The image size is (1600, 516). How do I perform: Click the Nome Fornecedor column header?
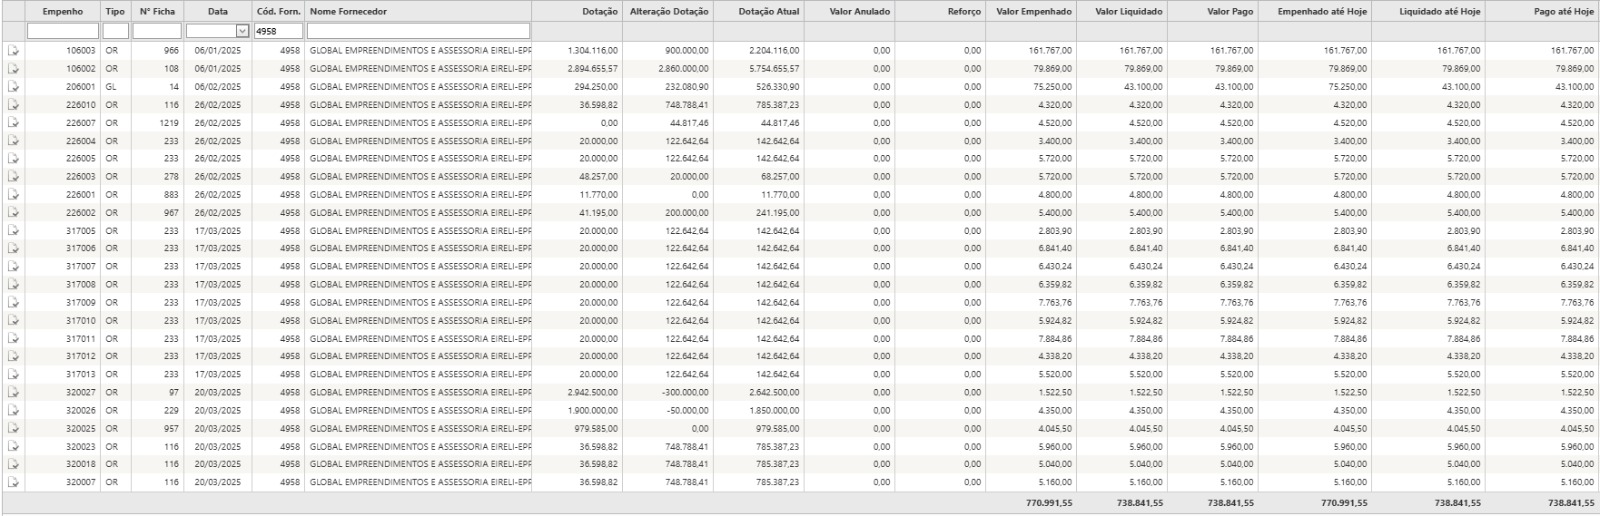click(x=348, y=12)
